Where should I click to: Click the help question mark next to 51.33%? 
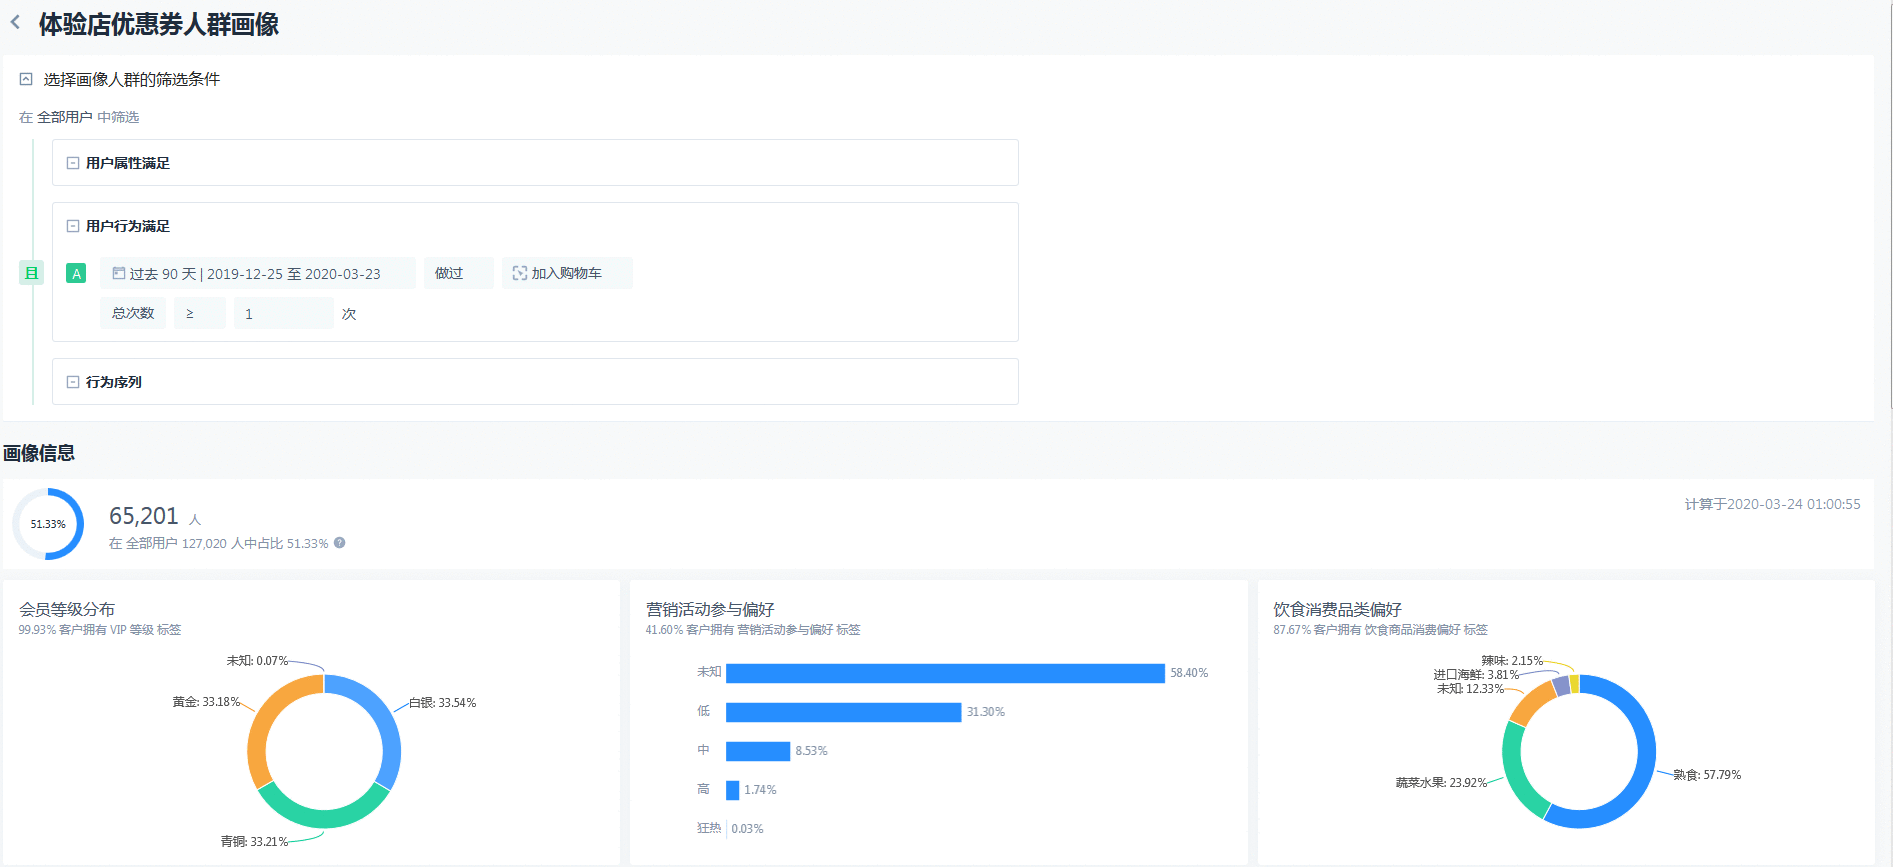[340, 543]
